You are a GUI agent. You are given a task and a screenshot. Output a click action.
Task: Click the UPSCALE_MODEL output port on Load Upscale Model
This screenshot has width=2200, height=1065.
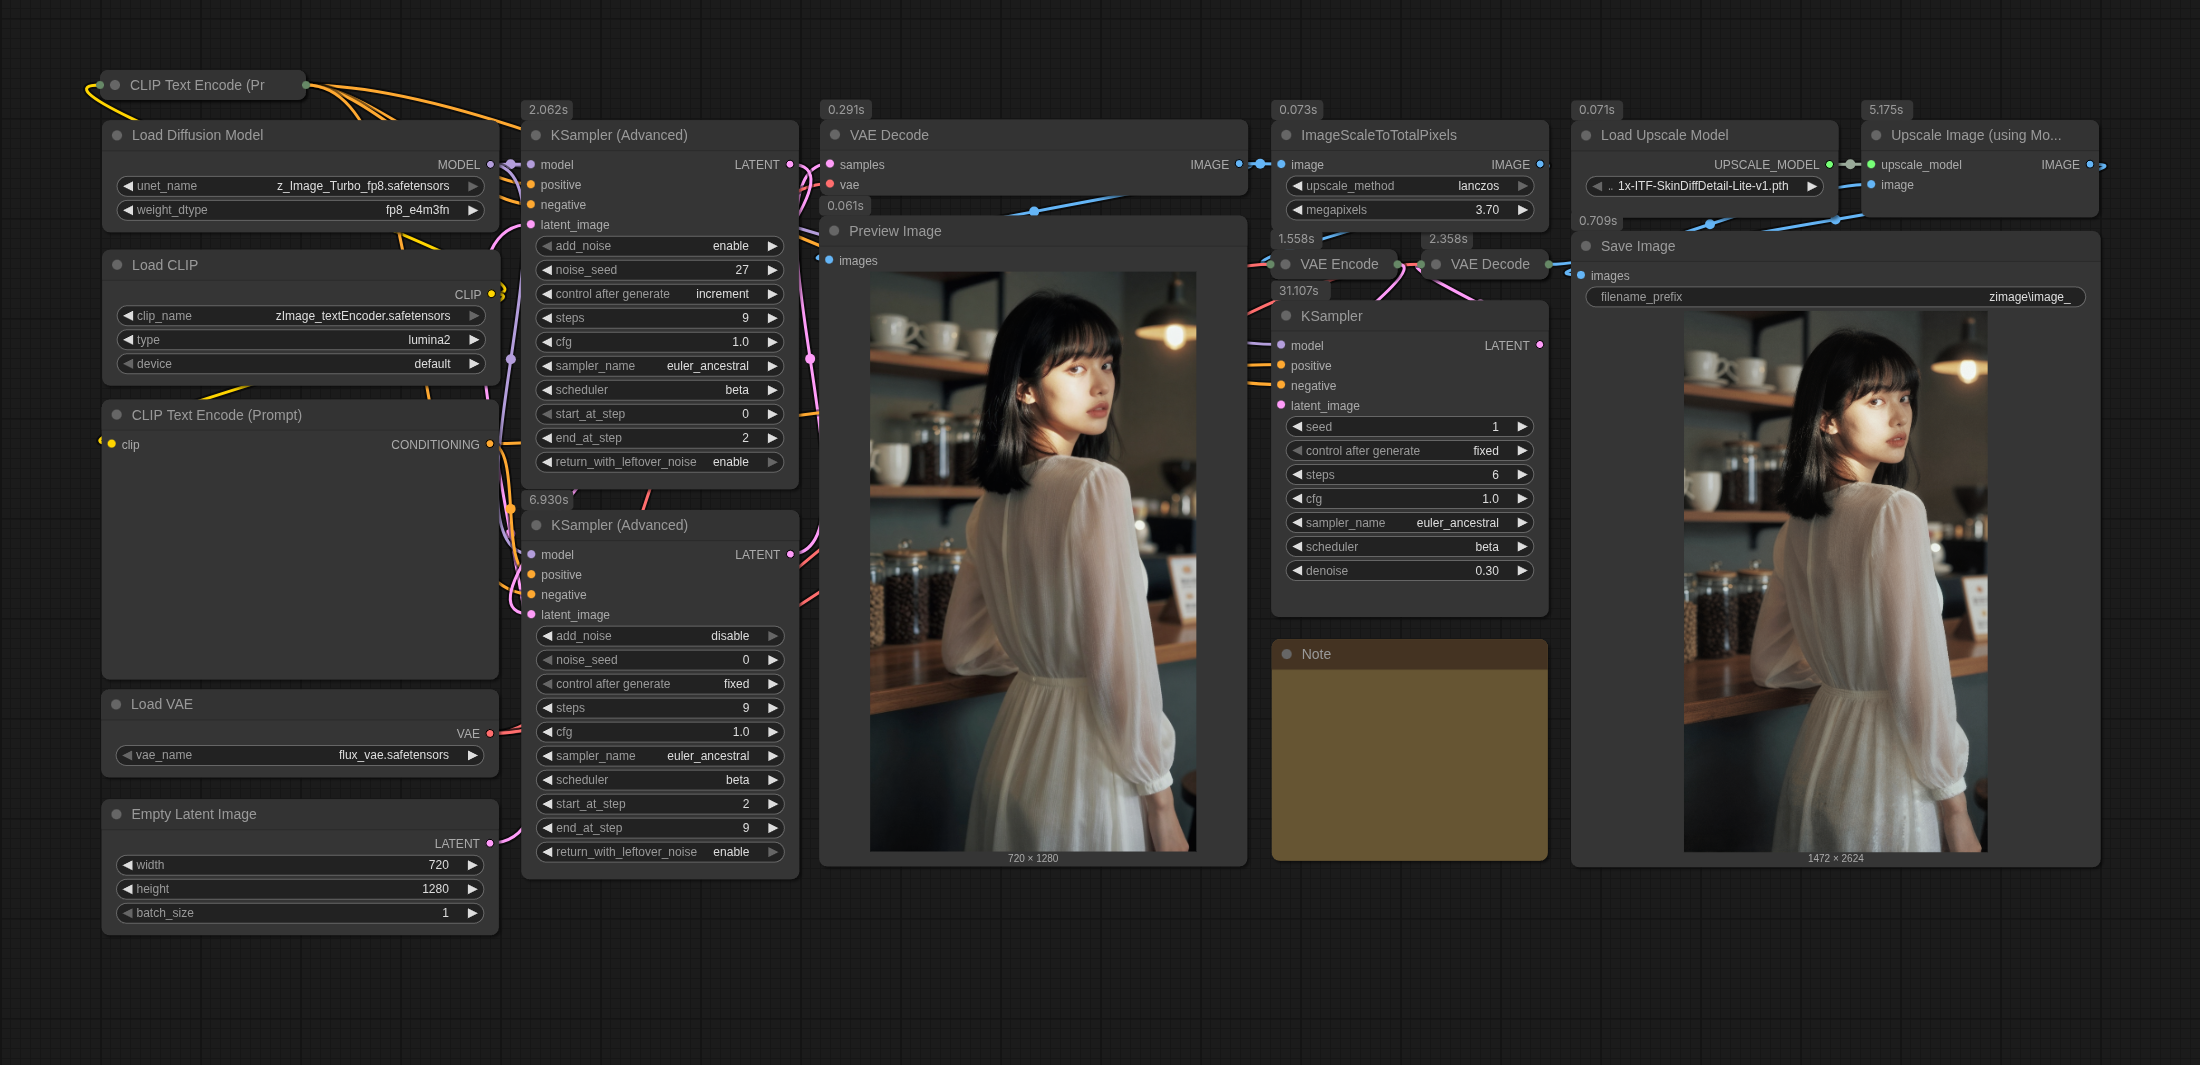1829,165
